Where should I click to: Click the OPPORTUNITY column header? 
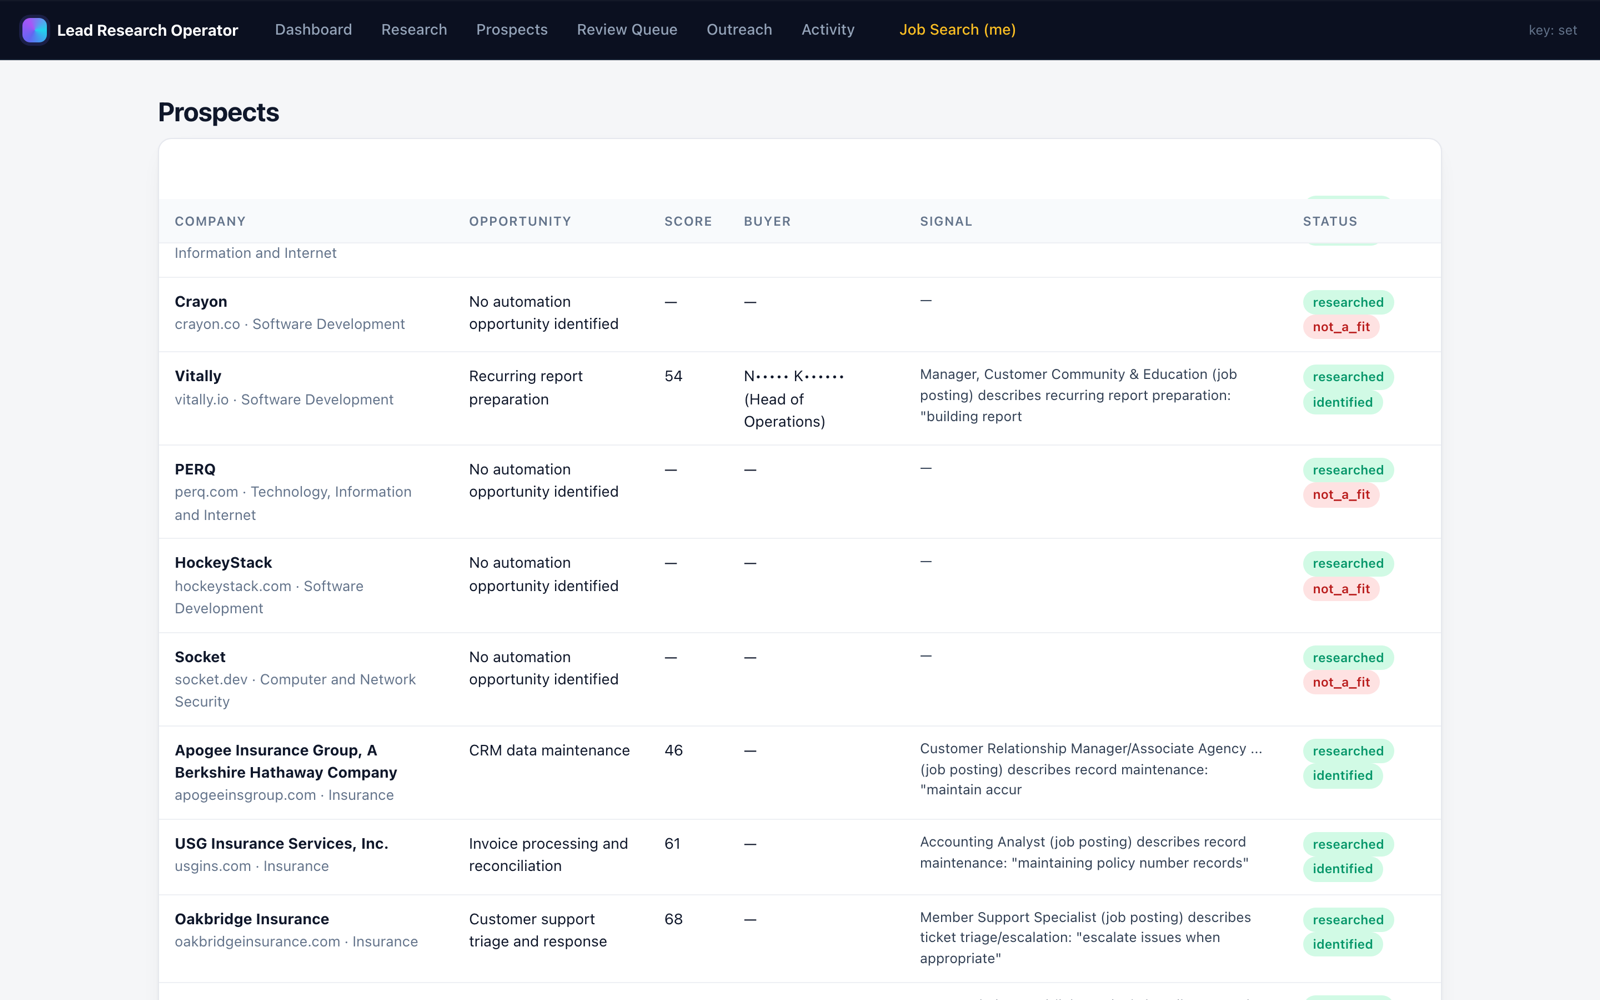point(520,221)
